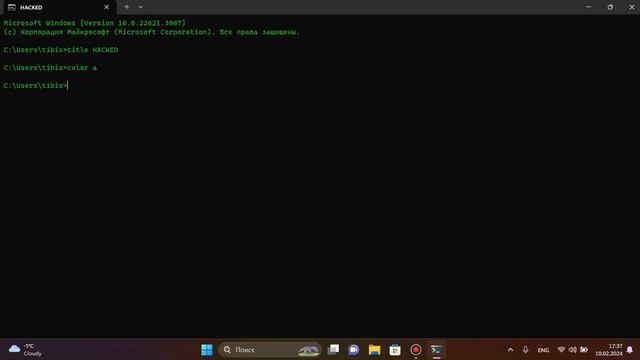Open the red record app on taskbar
Image resolution: width=640 pixels, height=360 pixels.
pos(416,350)
